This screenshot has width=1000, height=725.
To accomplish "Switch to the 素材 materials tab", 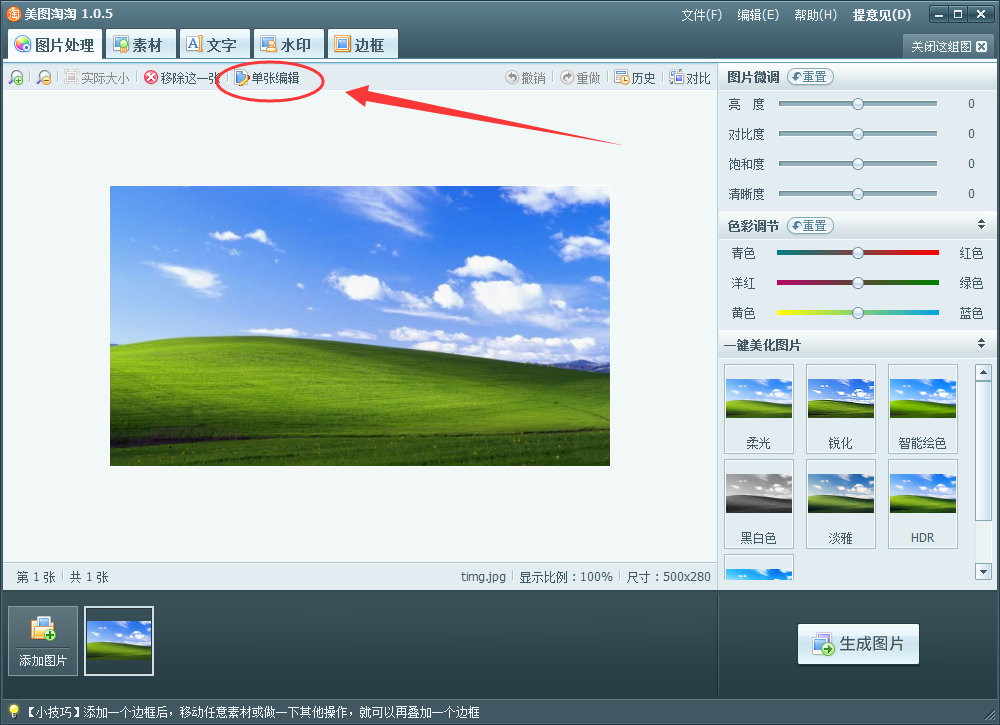I will (140, 43).
